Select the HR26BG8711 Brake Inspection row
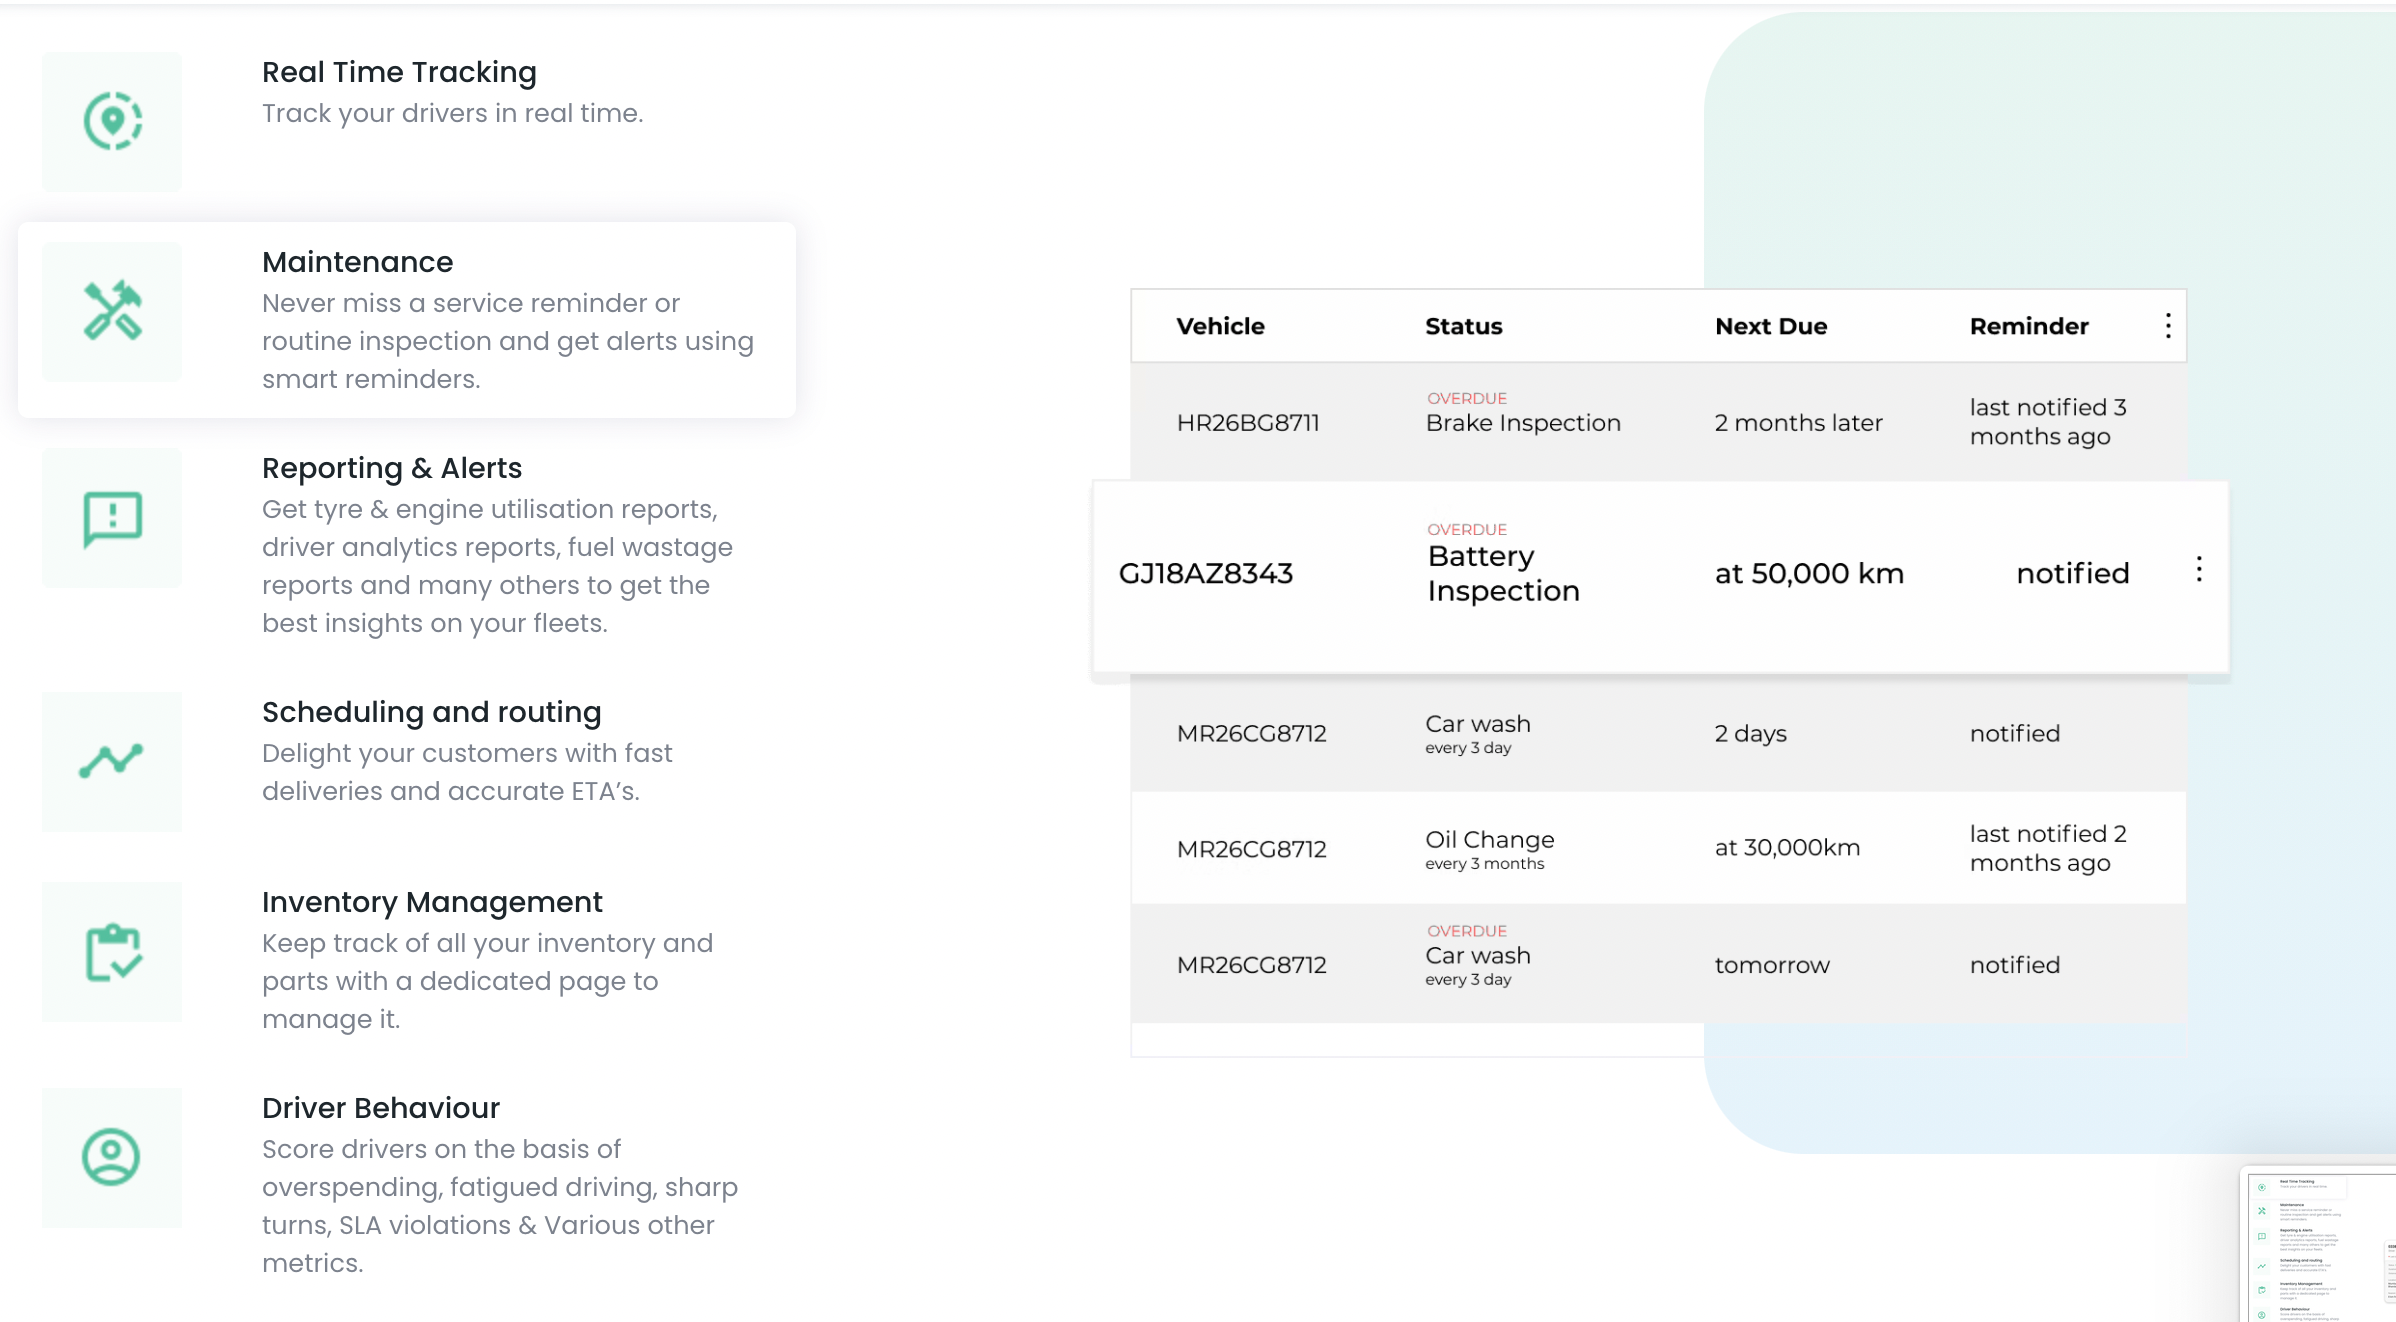Image resolution: width=2396 pixels, height=1322 pixels. coord(1658,422)
